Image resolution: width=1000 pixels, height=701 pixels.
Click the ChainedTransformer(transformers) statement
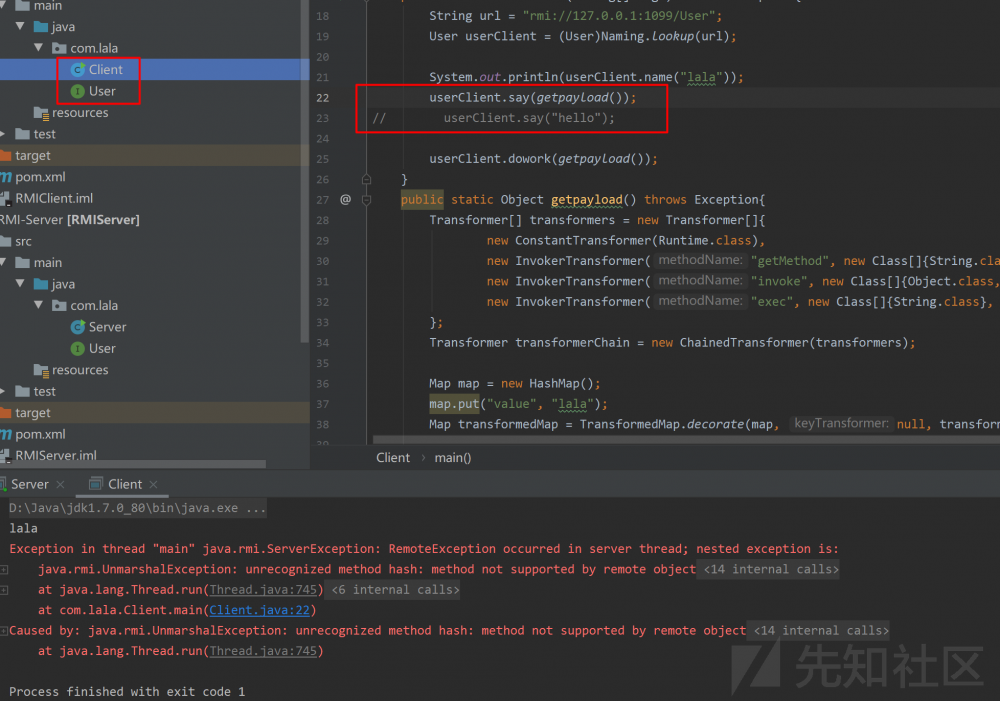coord(672,343)
